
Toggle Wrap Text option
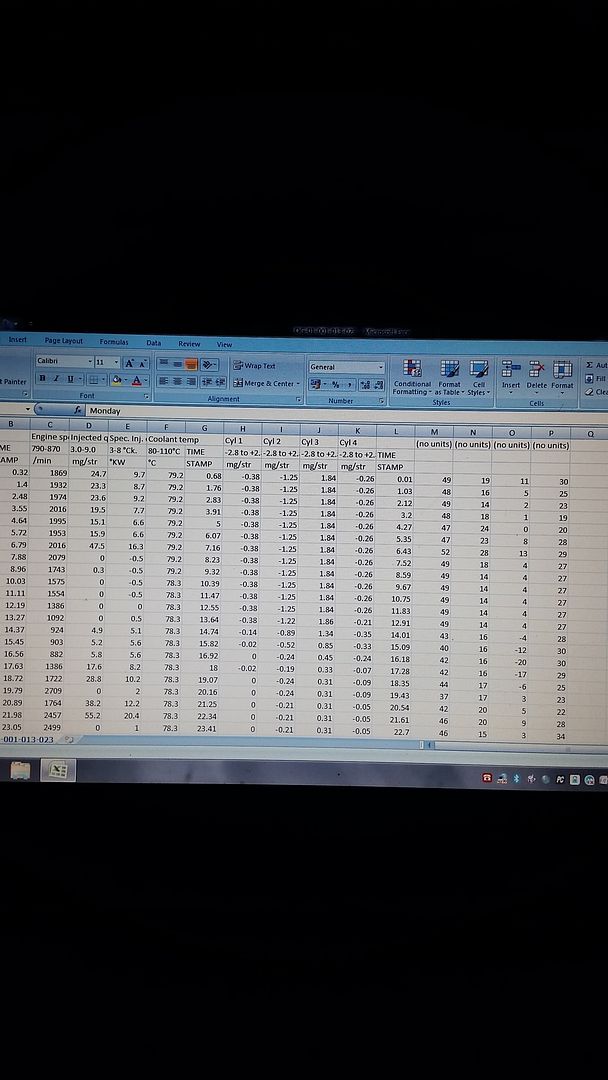pyautogui.click(x=254, y=366)
